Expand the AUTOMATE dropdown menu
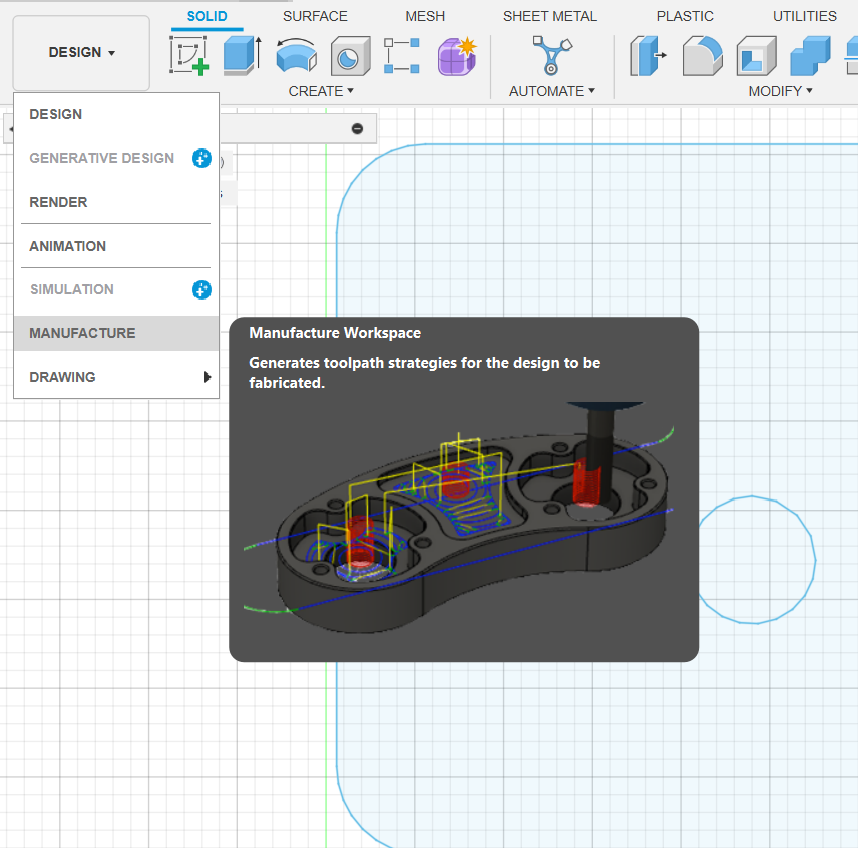Viewport: 858px width, 848px height. [552, 91]
